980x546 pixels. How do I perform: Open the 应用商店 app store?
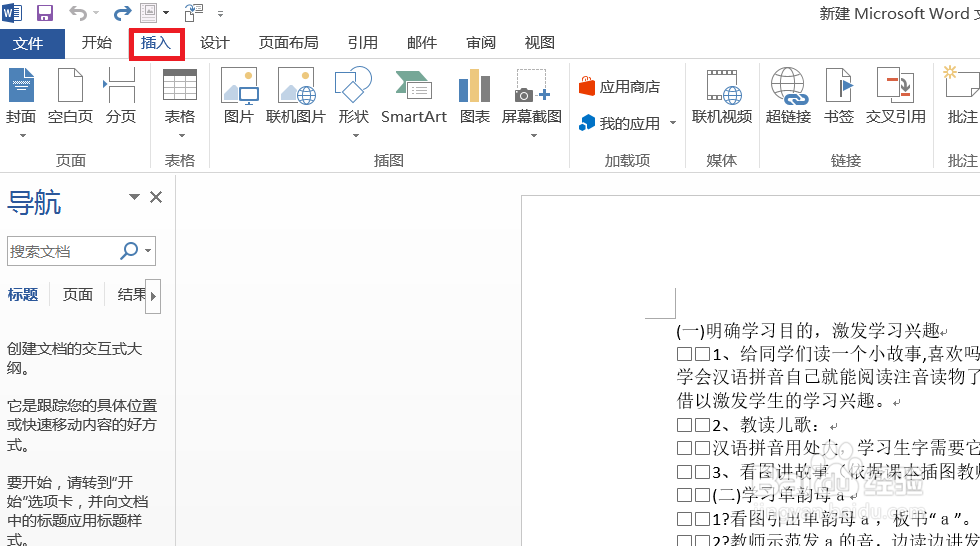pos(619,87)
